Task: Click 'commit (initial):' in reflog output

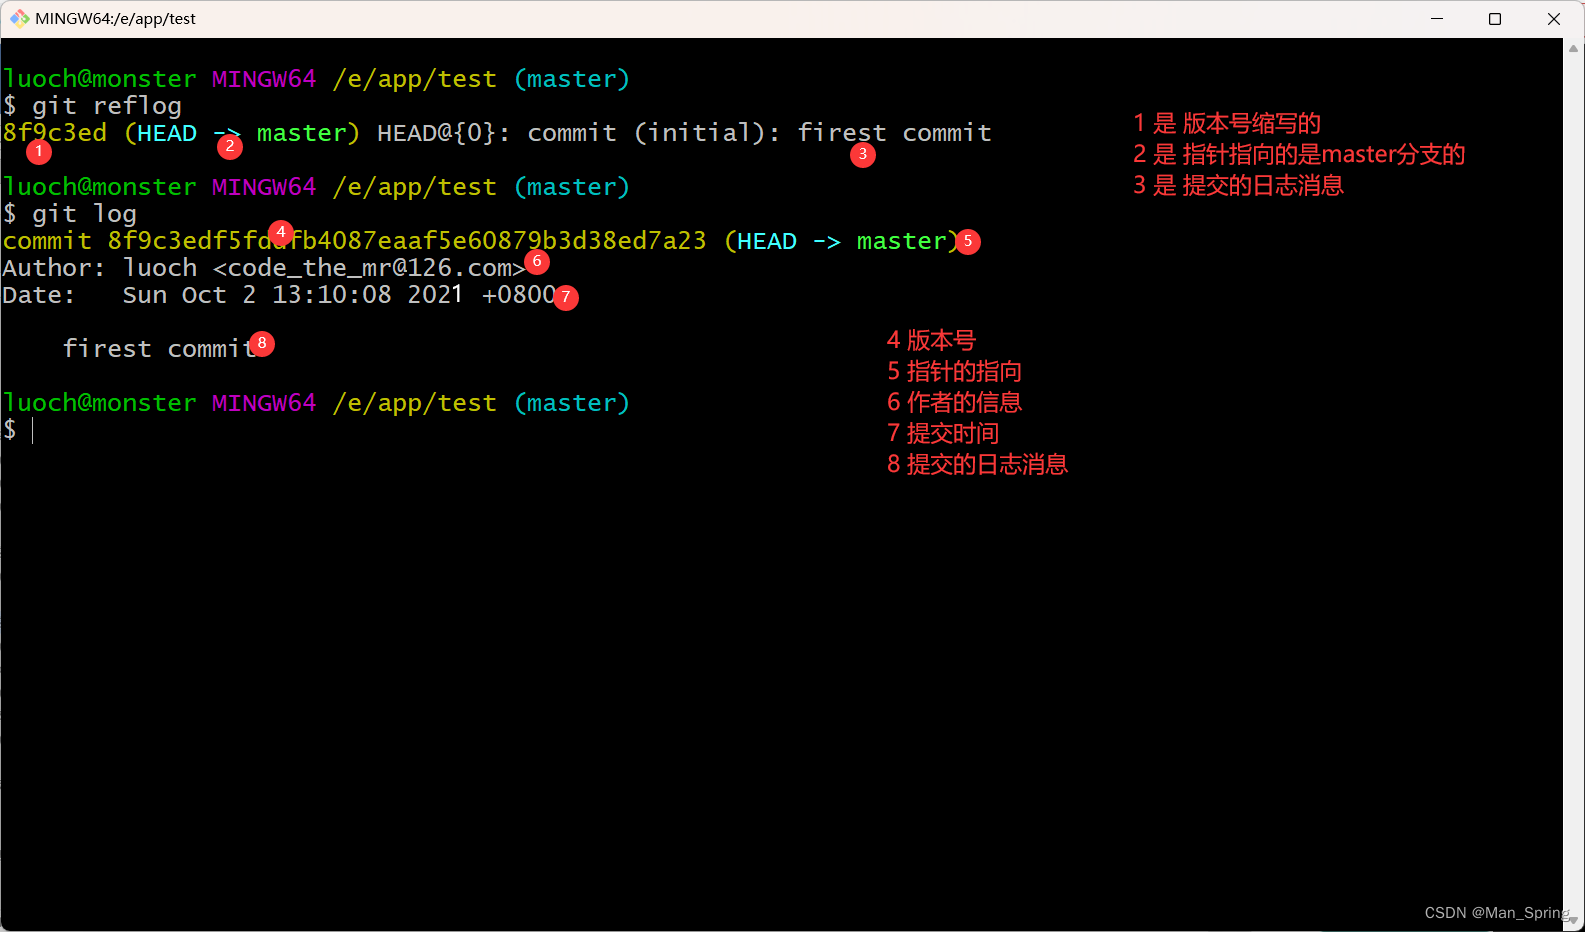Action: pos(654,133)
